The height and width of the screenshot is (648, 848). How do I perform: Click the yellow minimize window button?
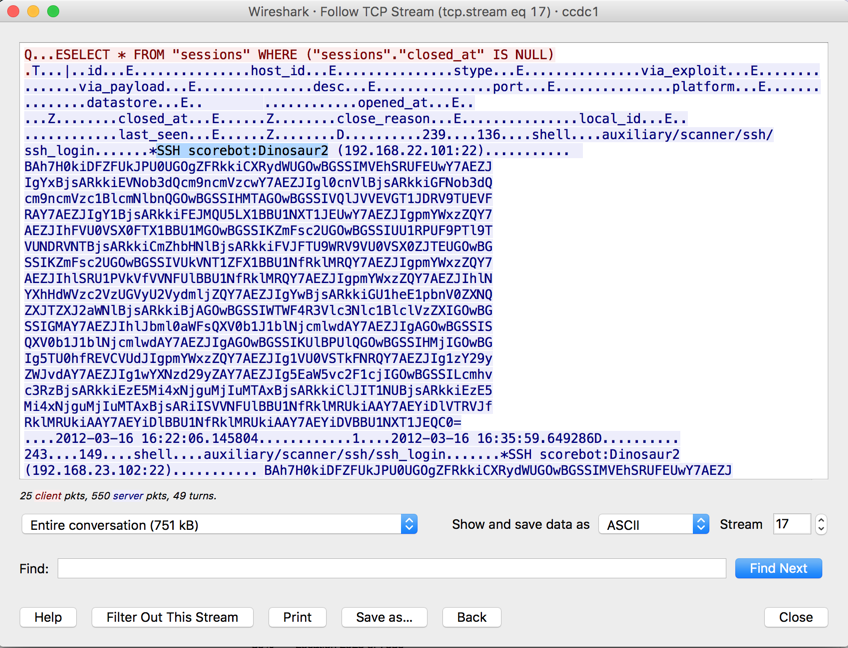33,11
